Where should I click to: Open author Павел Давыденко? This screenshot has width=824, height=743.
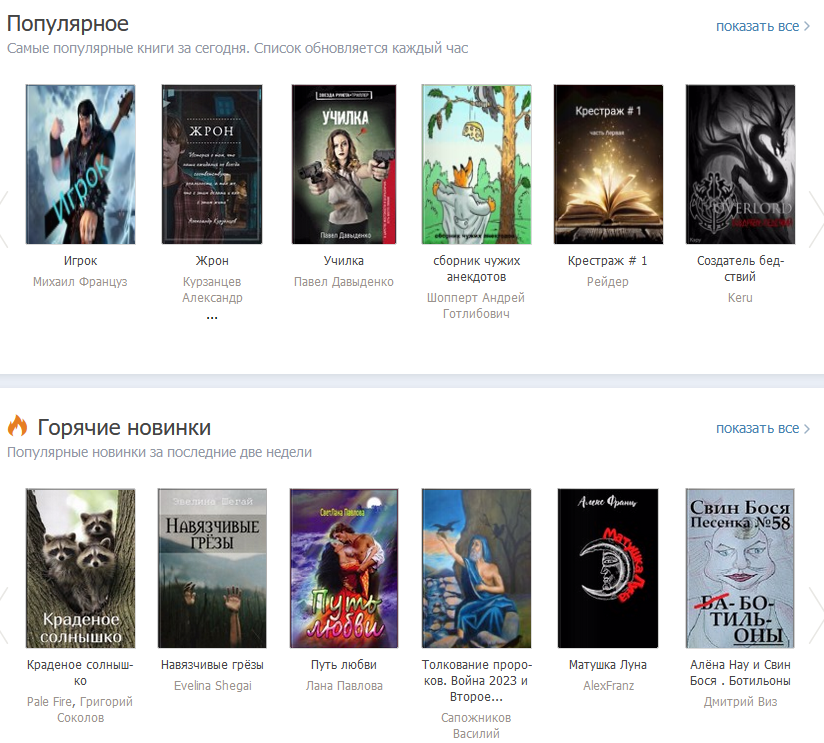point(344,282)
